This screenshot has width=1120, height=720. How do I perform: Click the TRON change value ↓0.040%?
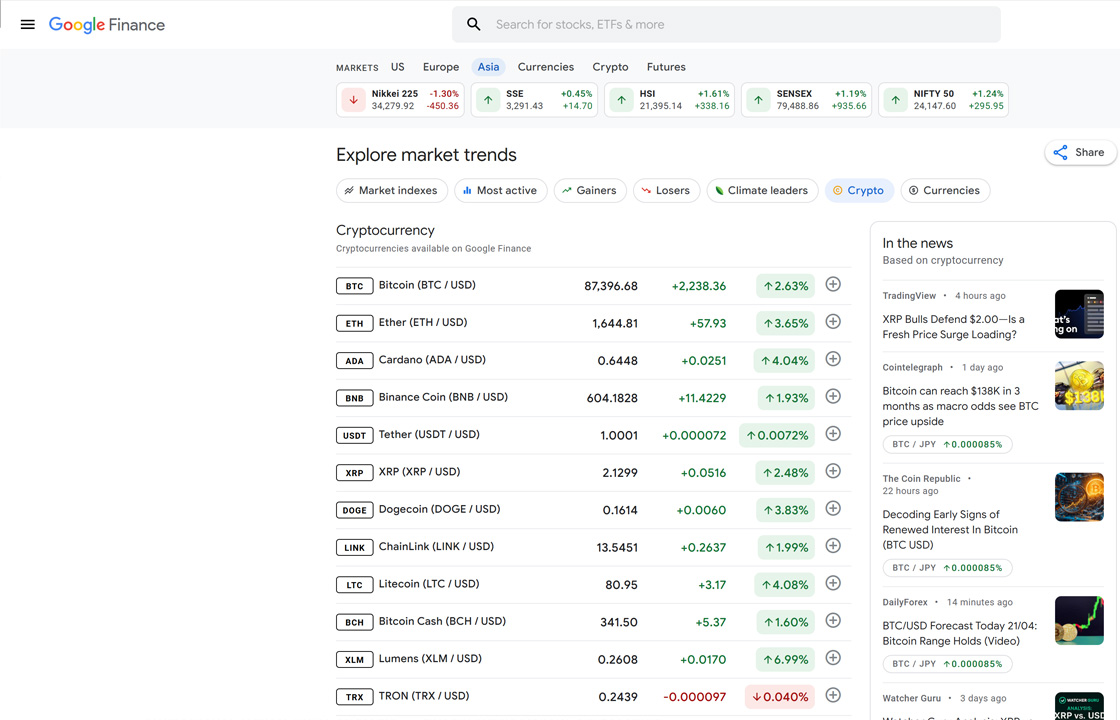coord(779,696)
